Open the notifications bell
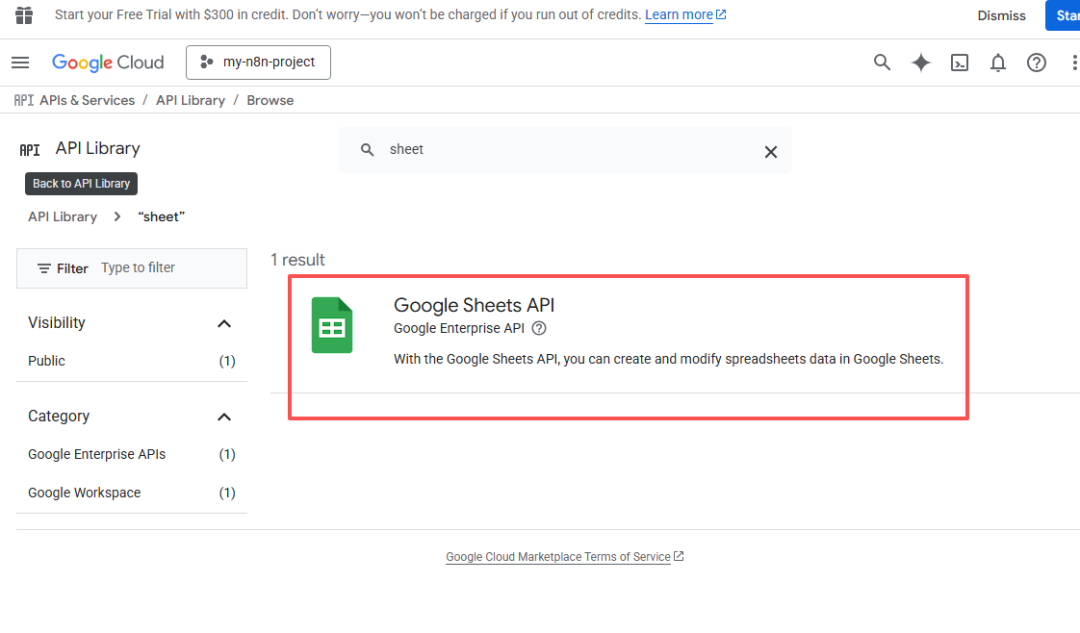Viewport: 1080px width, 633px height. (998, 63)
